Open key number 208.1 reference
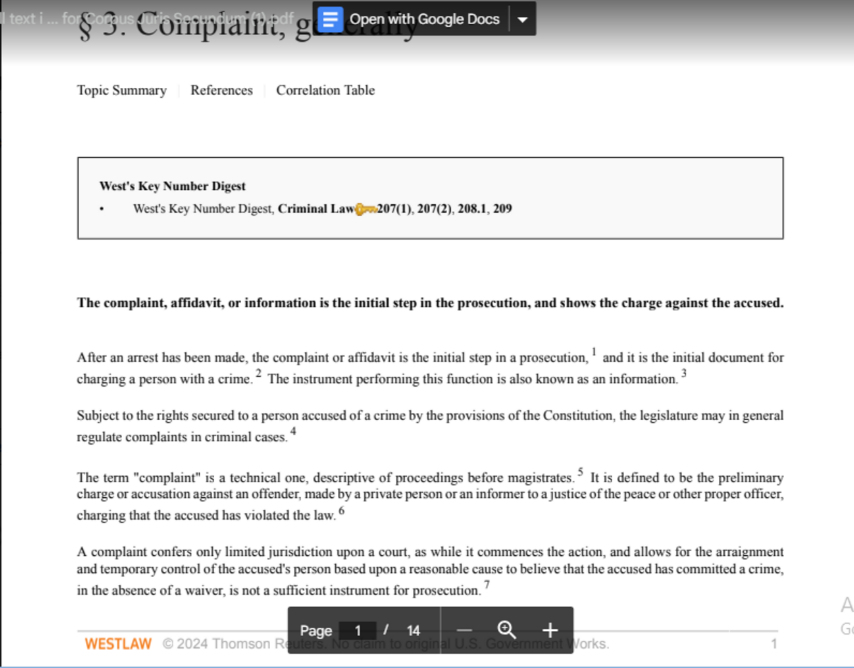 (472, 209)
